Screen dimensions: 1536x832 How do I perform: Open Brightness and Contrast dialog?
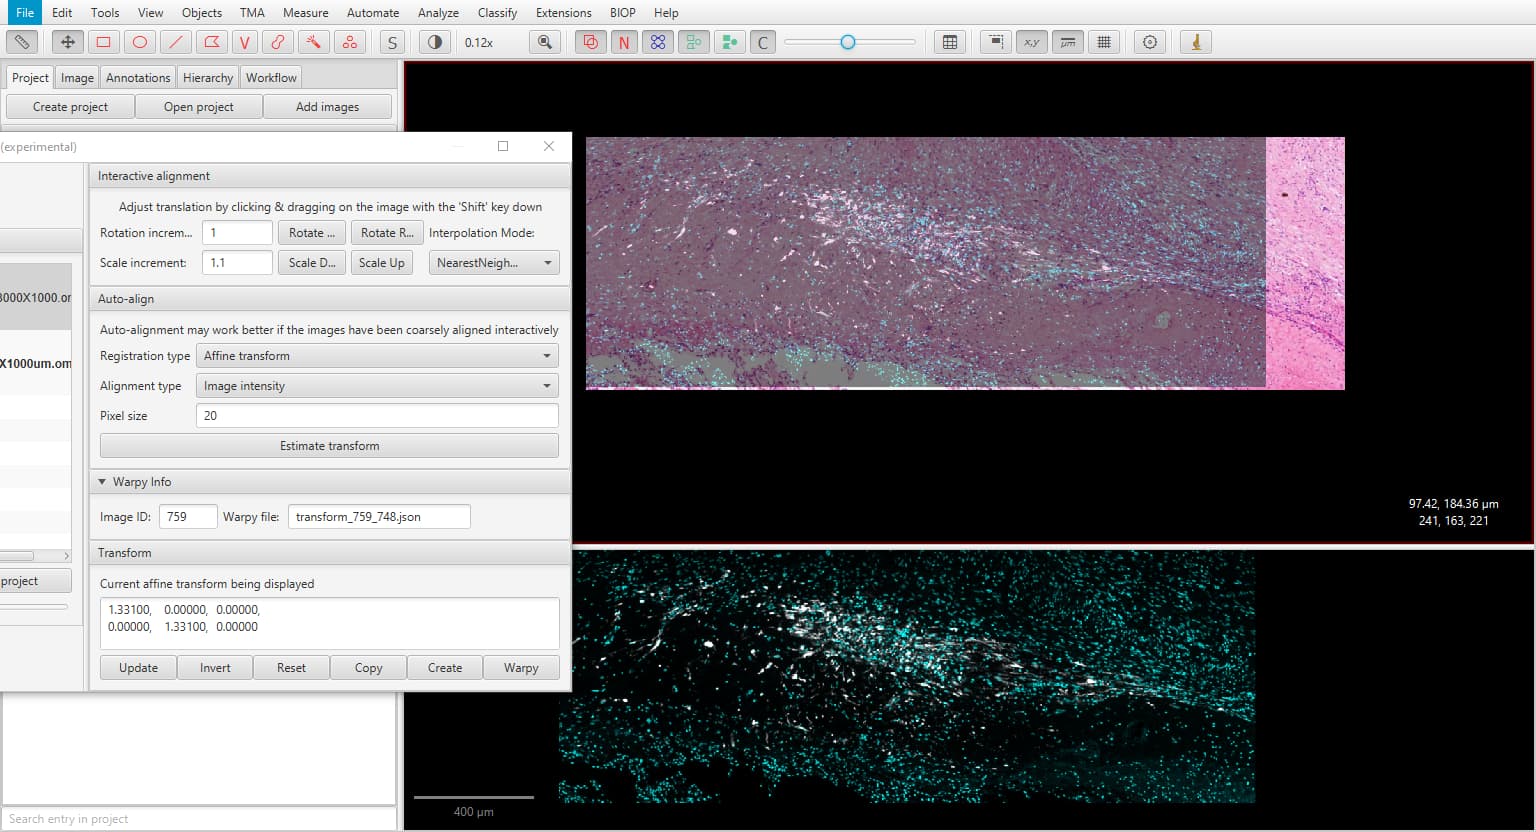click(x=434, y=42)
